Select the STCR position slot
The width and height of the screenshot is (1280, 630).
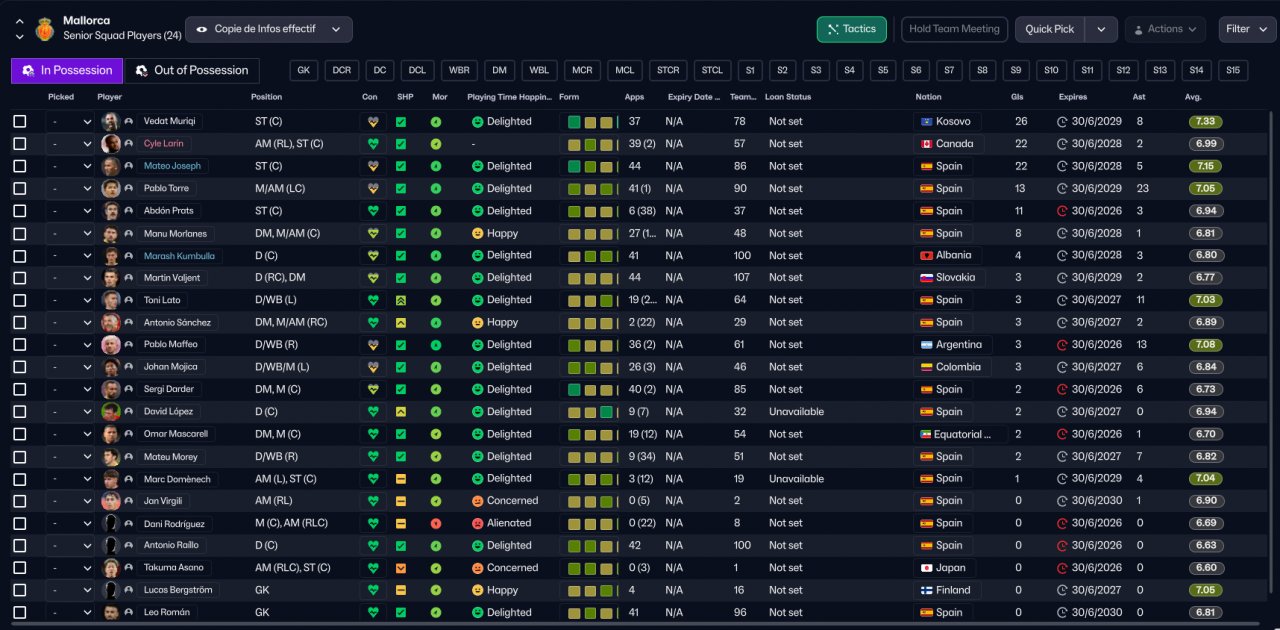point(668,70)
